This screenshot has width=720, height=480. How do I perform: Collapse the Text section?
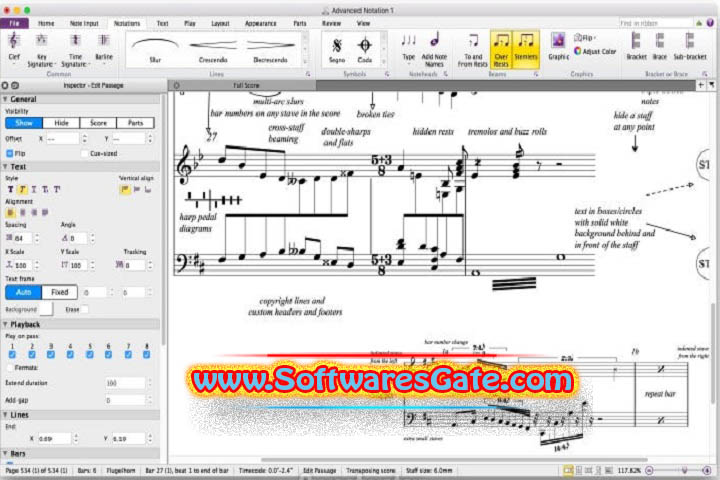coord(5,167)
